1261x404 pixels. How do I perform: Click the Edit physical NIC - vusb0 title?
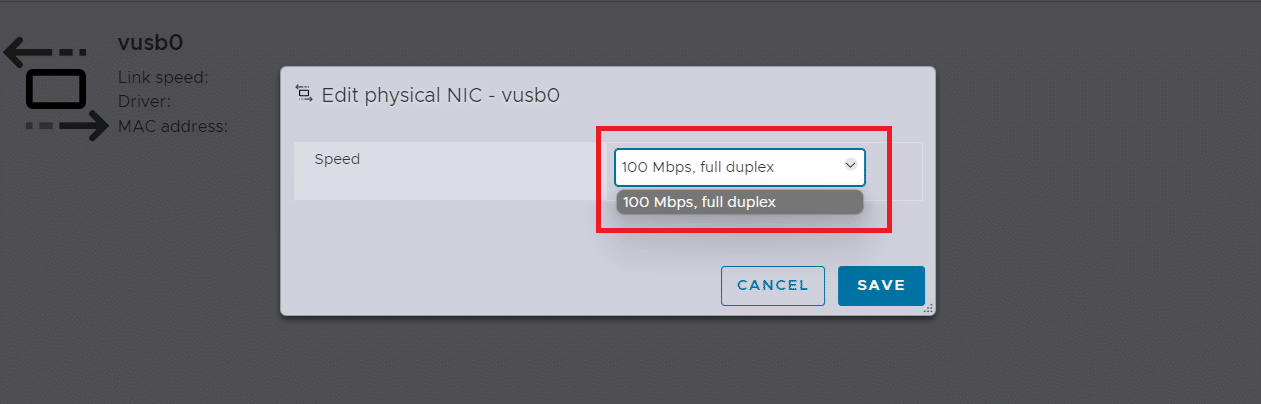coord(440,96)
